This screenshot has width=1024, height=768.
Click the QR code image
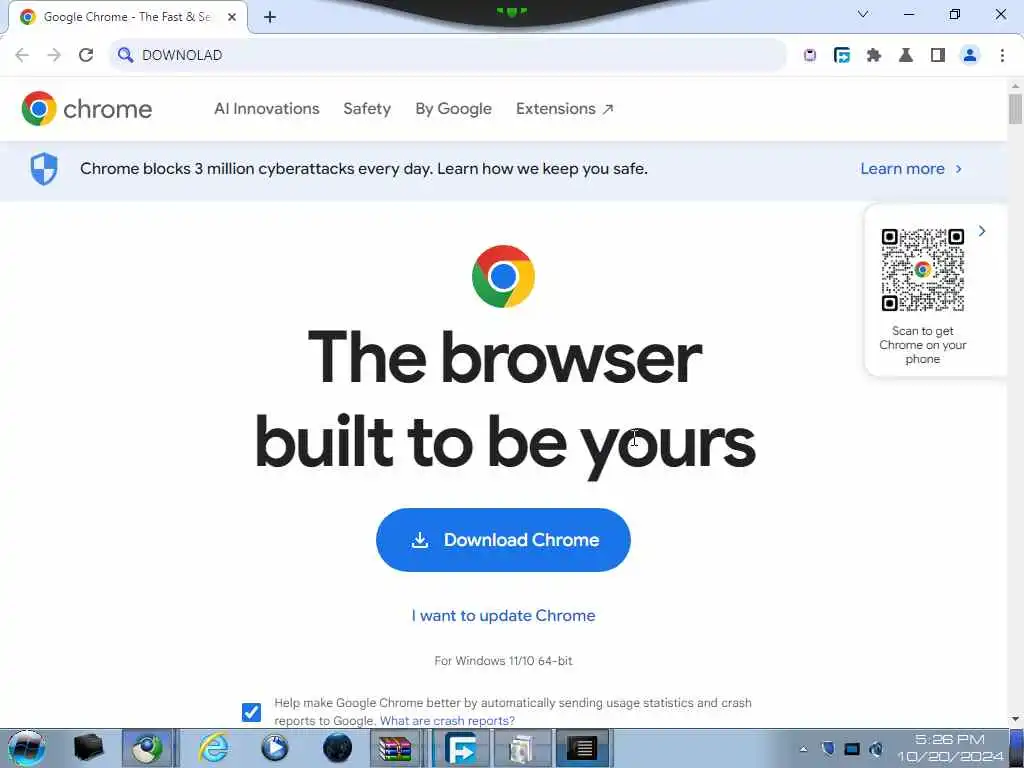[x=923, y=270]
